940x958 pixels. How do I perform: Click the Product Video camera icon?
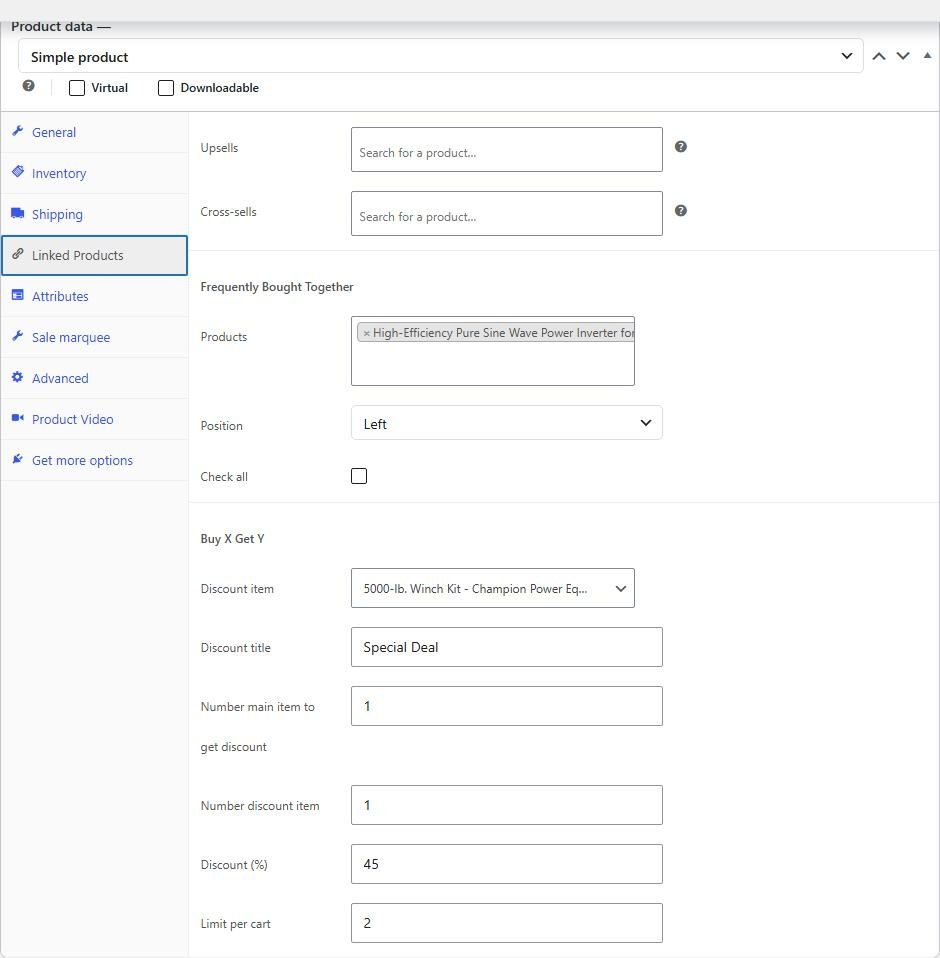pos(18,418)
